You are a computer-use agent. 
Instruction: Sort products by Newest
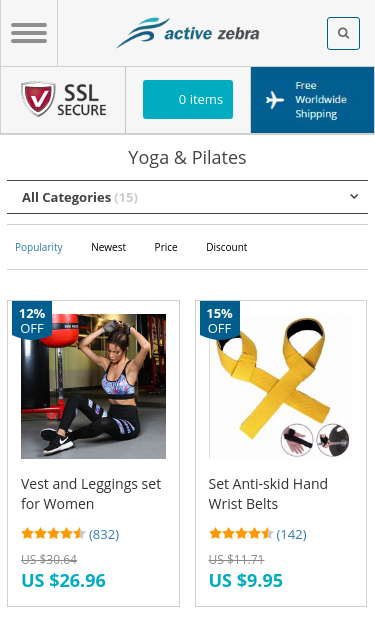coord(108,247)
